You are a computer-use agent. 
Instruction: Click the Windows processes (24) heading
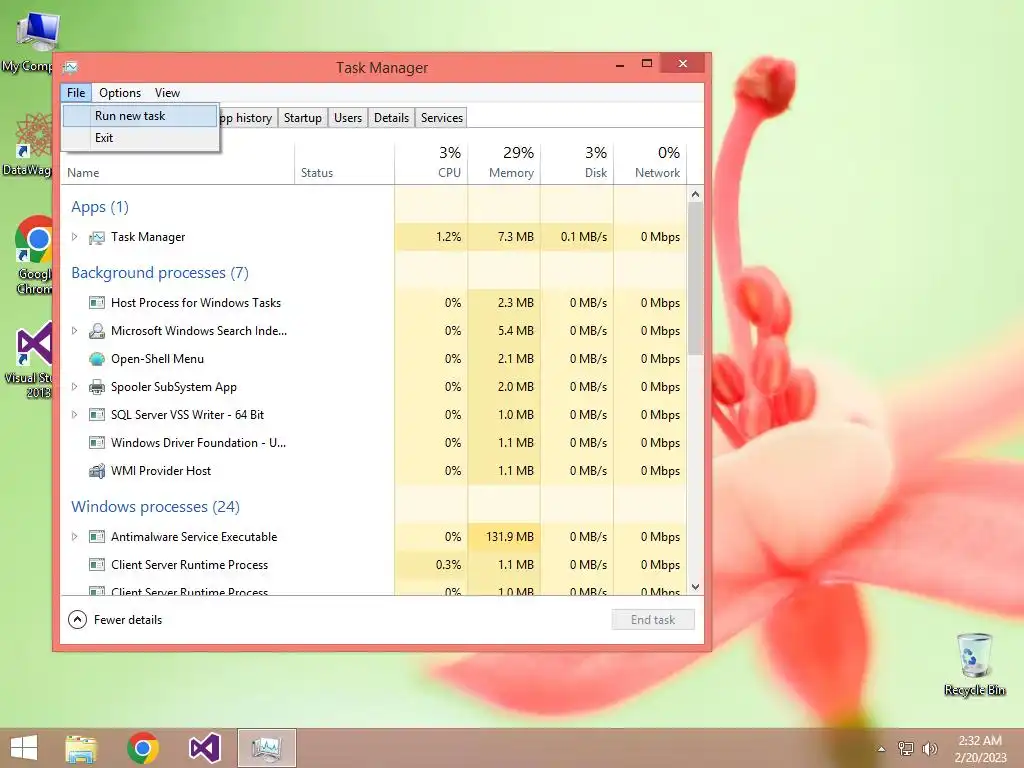coord(155,506)
